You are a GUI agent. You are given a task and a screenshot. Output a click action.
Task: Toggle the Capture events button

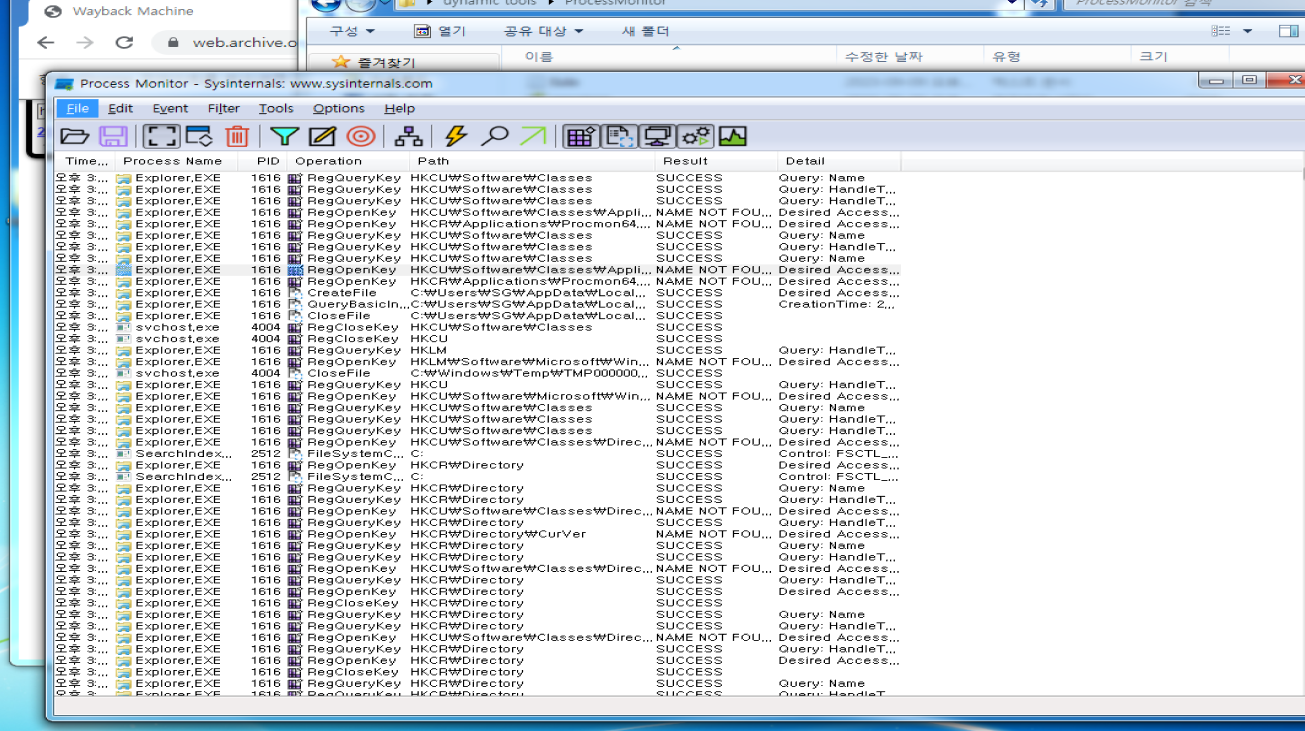(160, 136)
